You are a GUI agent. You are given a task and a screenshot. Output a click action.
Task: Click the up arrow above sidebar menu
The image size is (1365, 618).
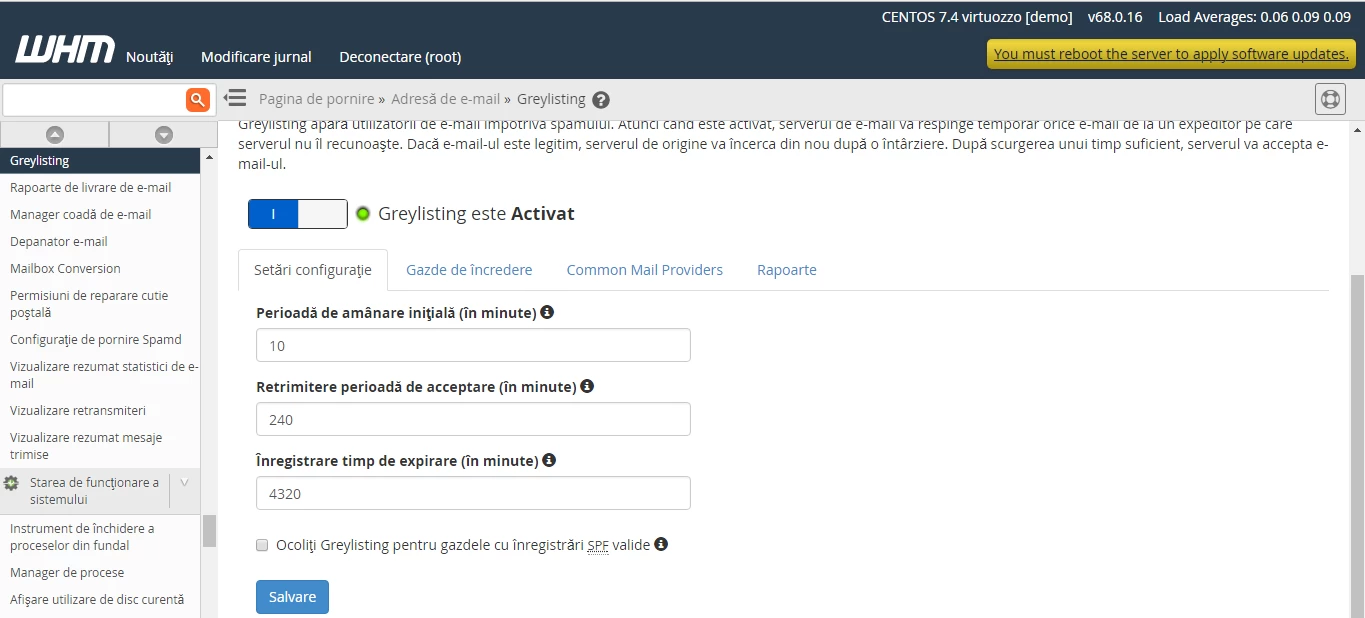point(55,133)
